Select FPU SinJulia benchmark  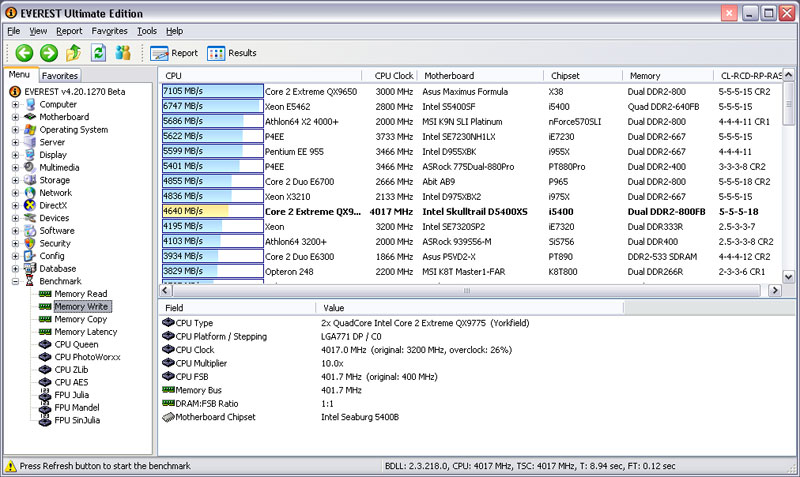click(x=77, y=420)
